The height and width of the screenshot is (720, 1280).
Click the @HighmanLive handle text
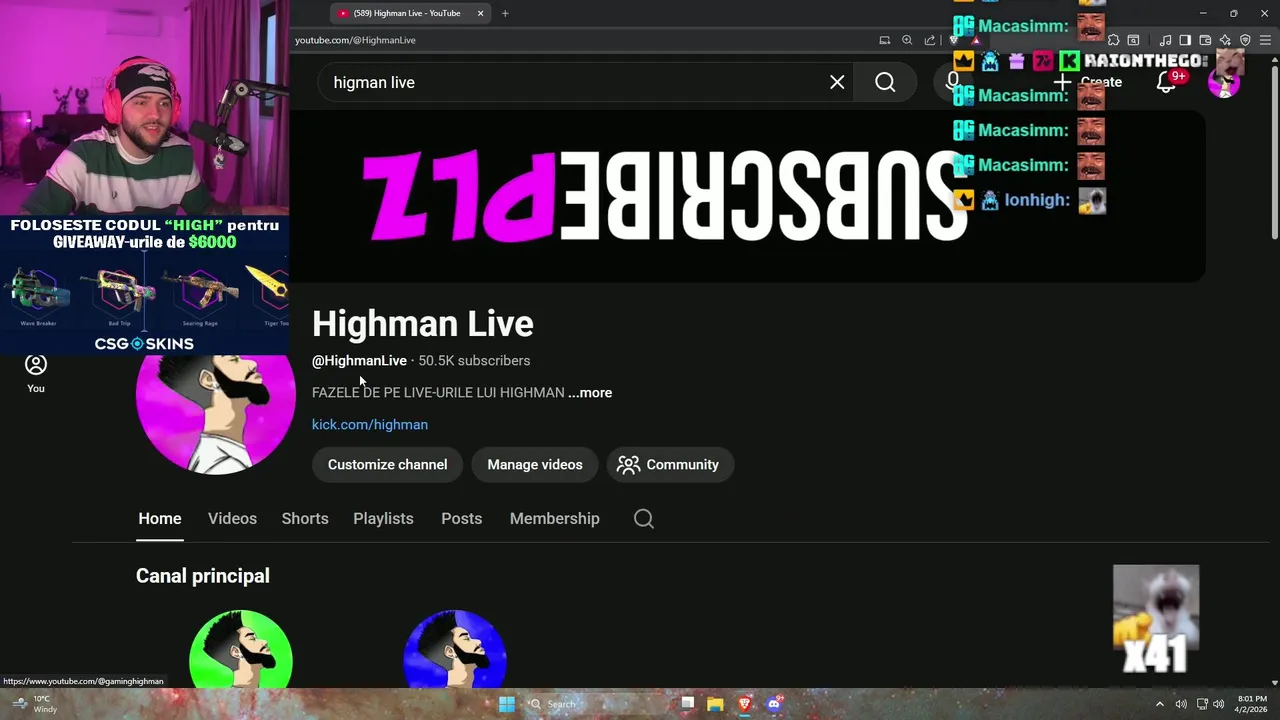pyautogui.click(x=359, y=360)
